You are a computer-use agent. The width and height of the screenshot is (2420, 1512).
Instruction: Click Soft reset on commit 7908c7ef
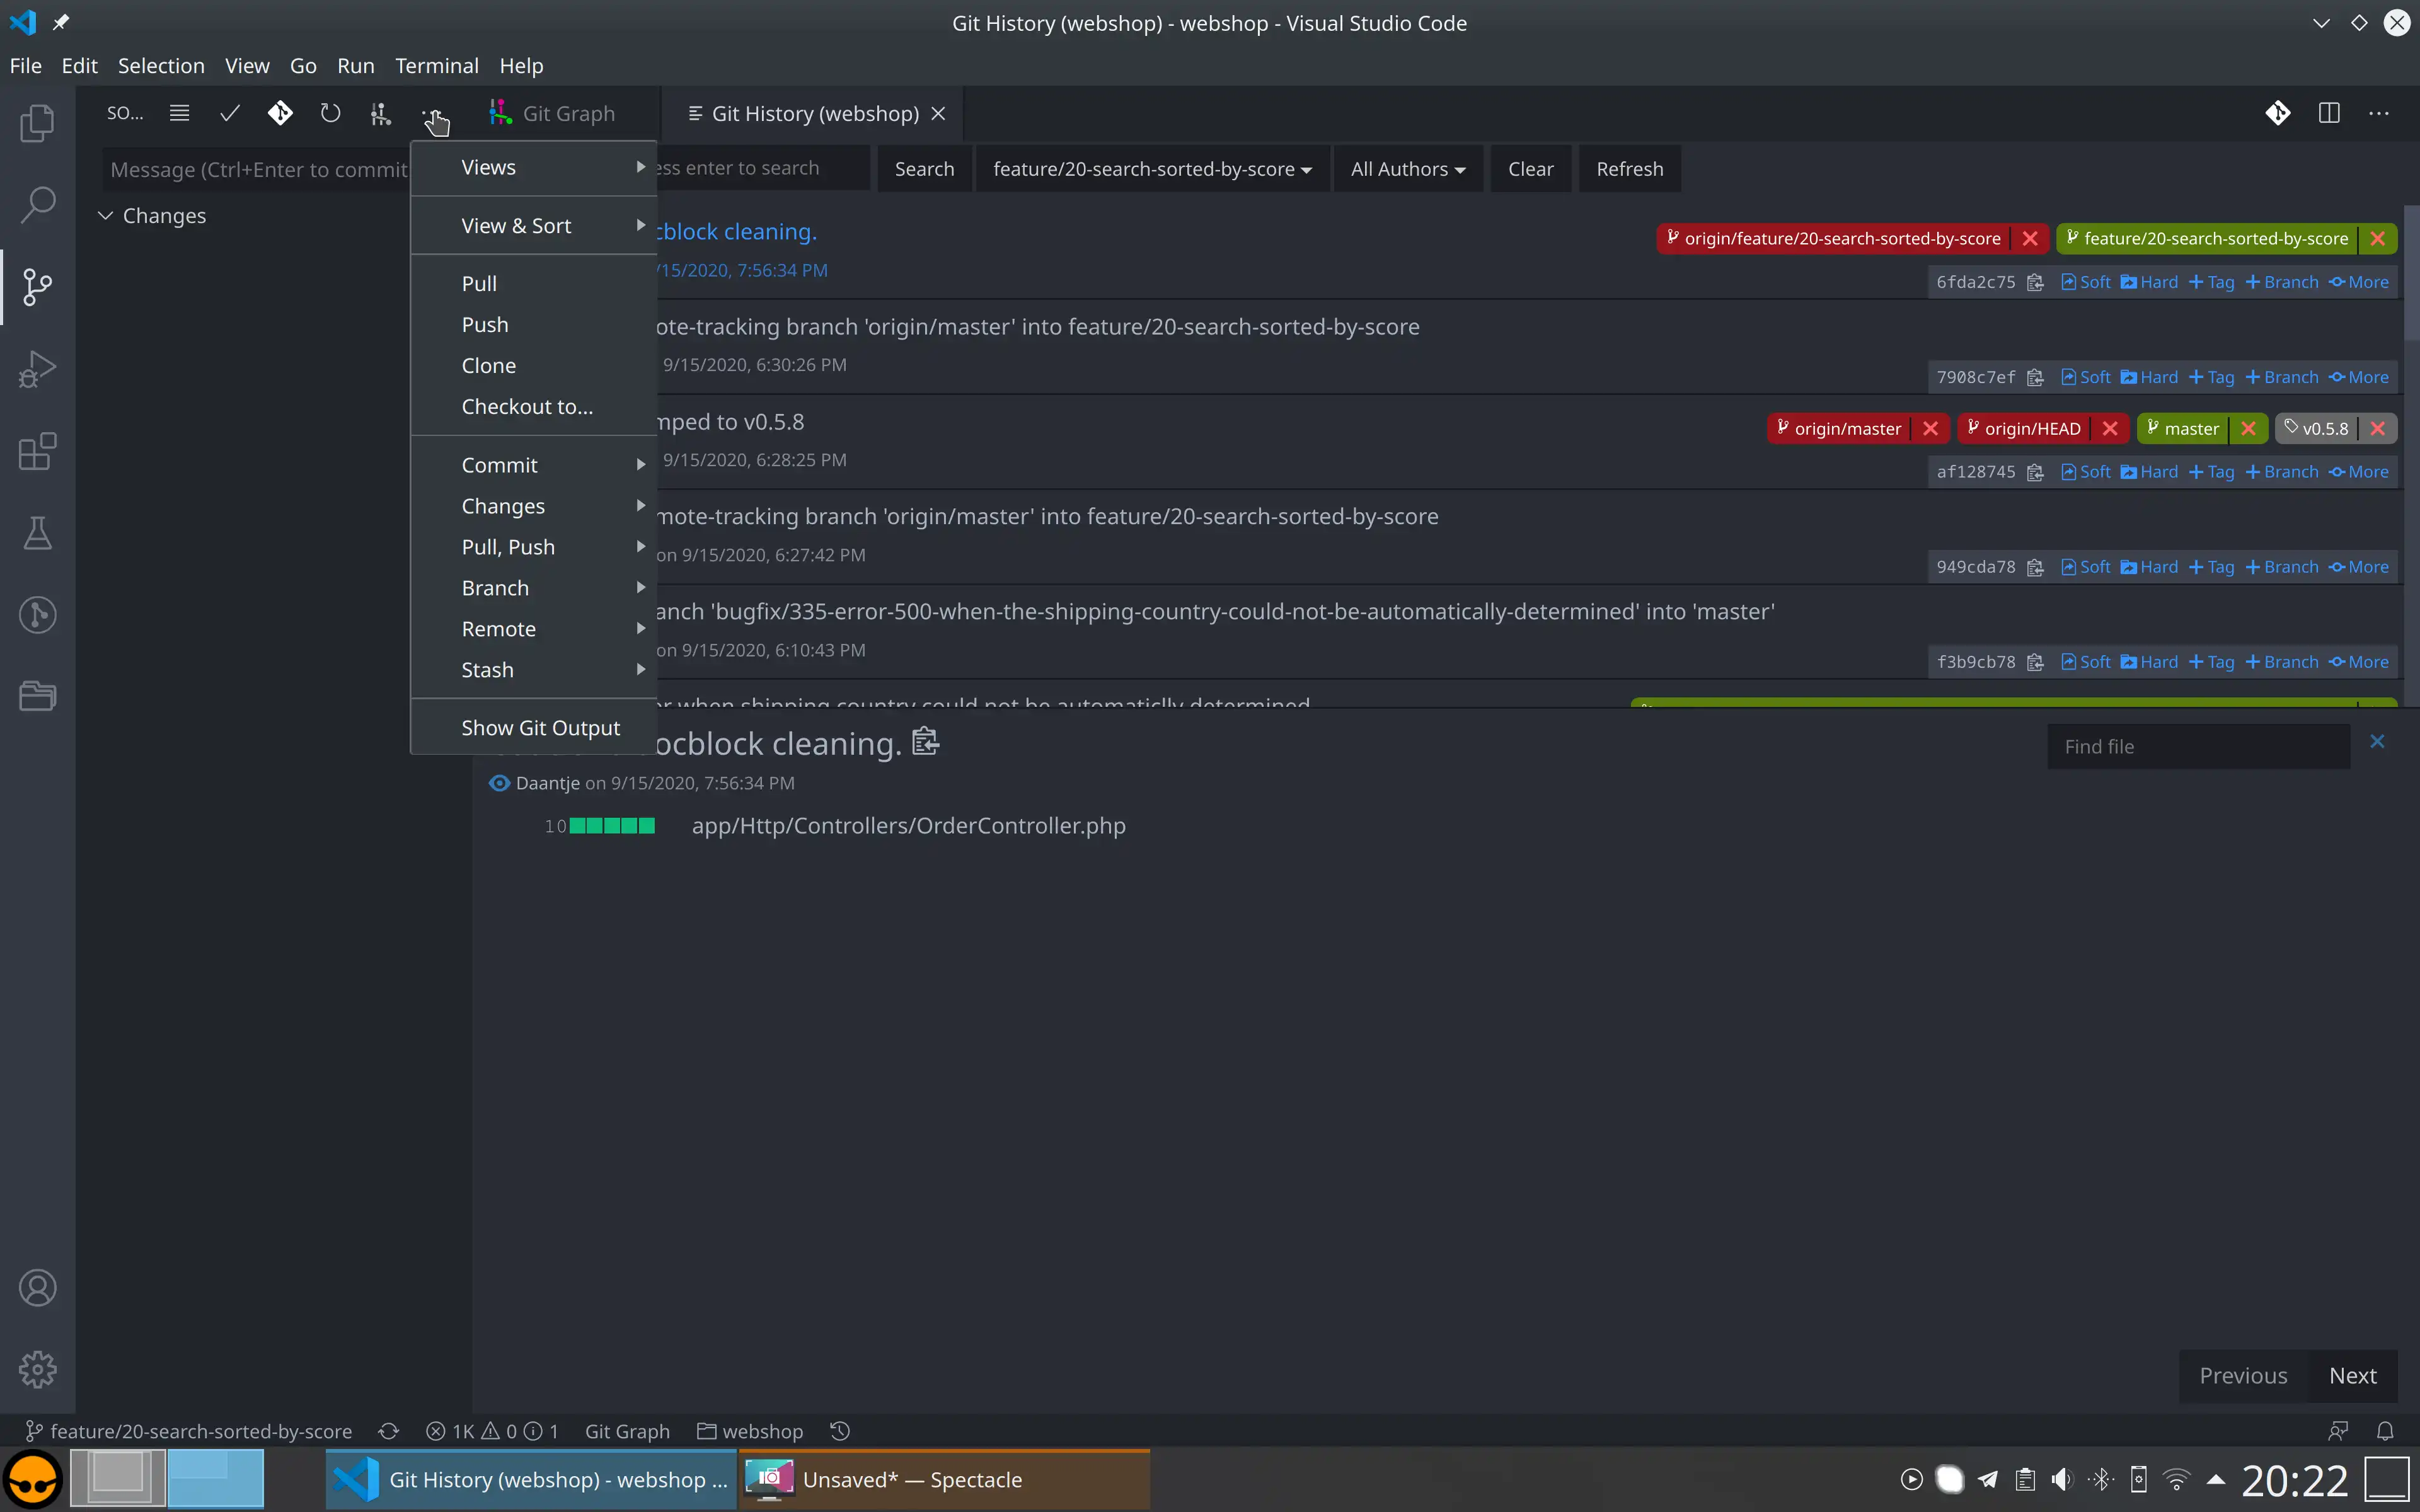[2086, 377]
